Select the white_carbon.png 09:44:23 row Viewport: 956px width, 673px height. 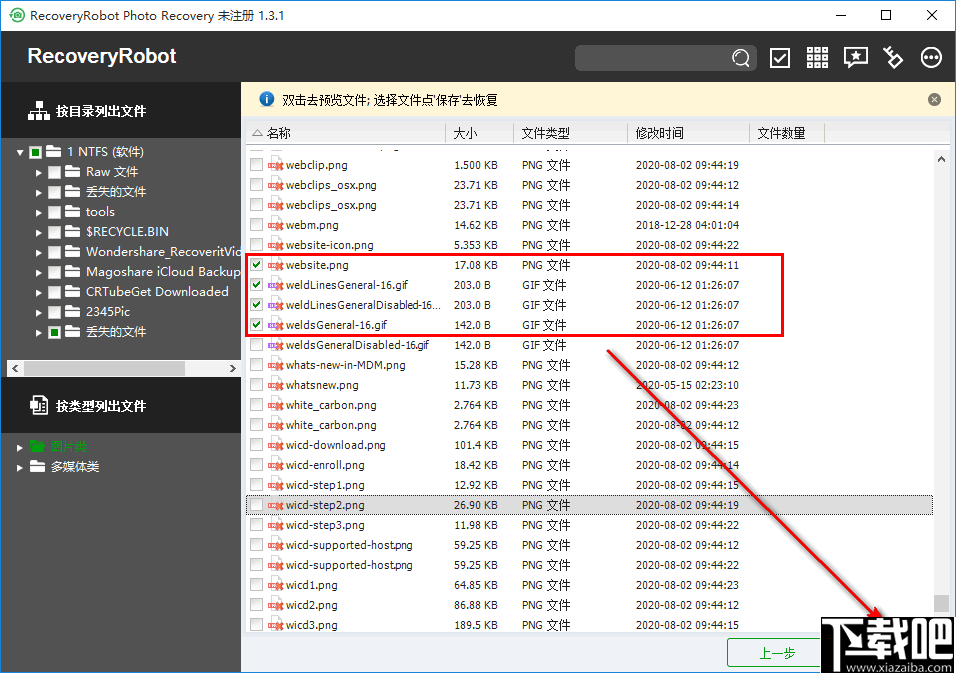pyautogui.click(x=590, y=405)
